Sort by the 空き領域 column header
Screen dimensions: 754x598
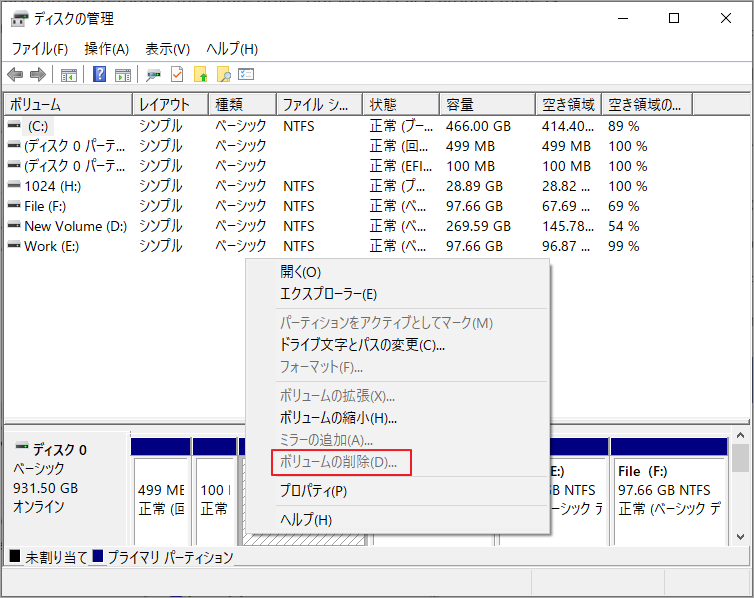568,104
